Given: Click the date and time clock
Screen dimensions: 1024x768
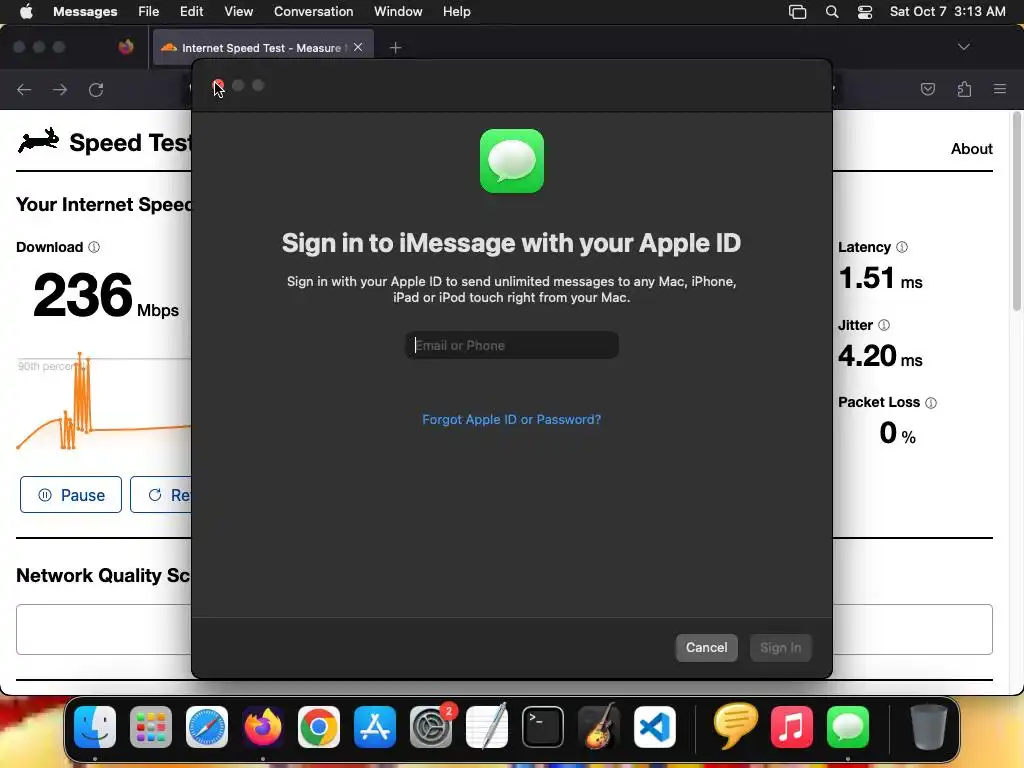Looking at the screenshot, I should pyautogui.click(x=947, y=11).
